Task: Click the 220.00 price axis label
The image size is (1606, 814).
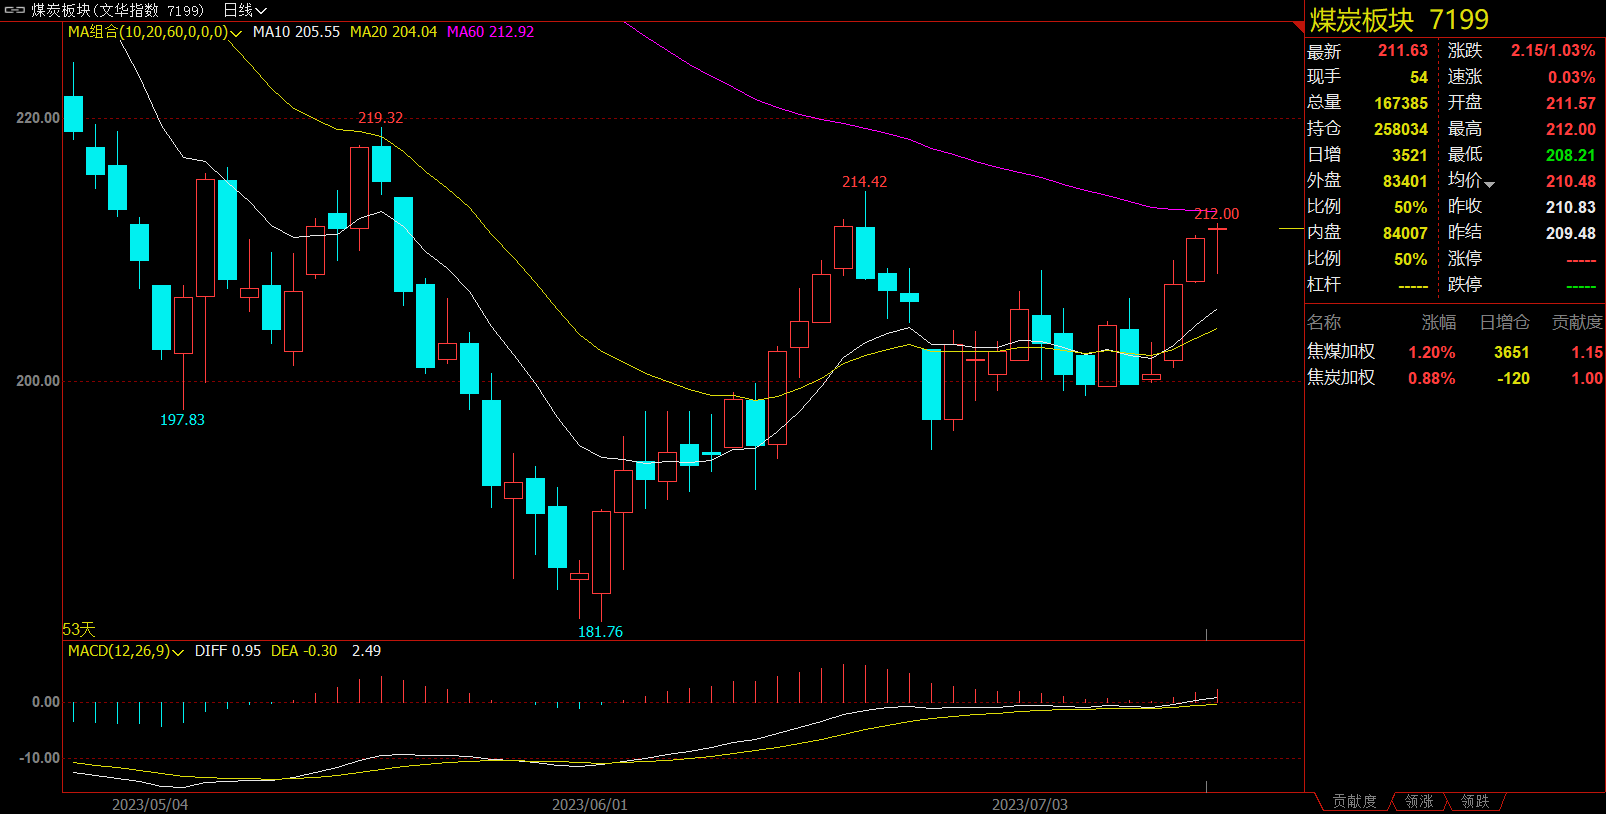Action: [38, 118]
